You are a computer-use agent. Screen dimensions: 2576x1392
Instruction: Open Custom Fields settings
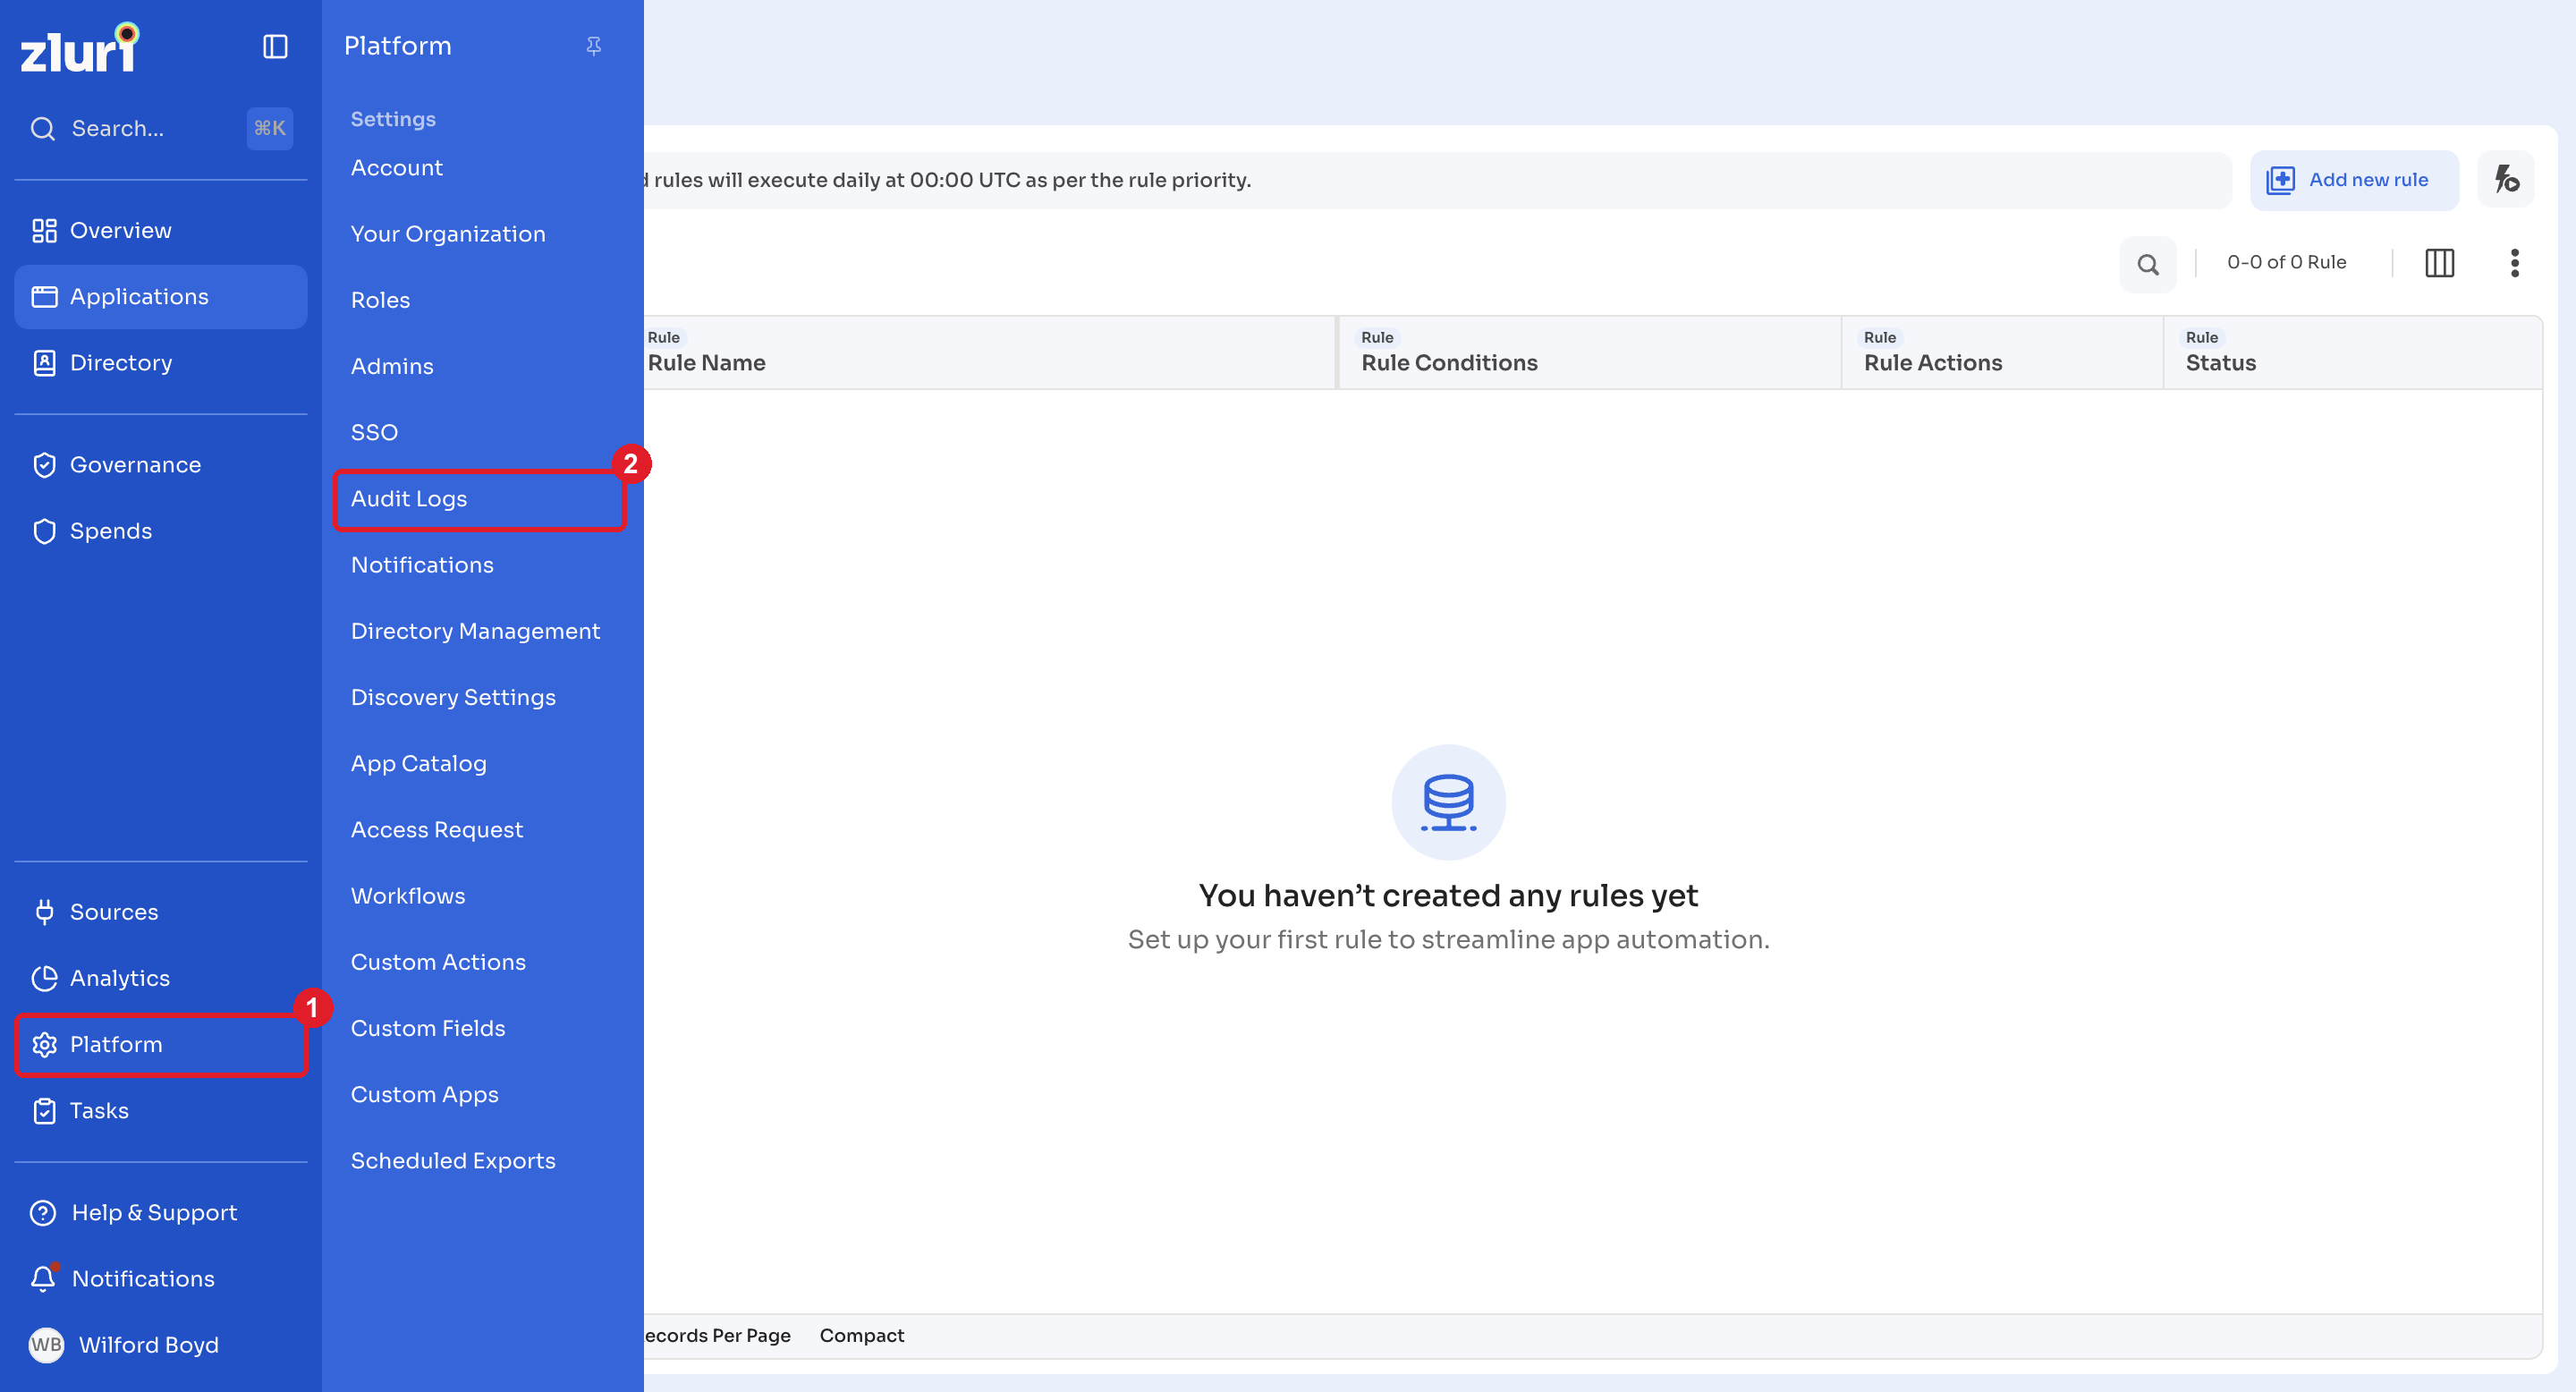428,1028
